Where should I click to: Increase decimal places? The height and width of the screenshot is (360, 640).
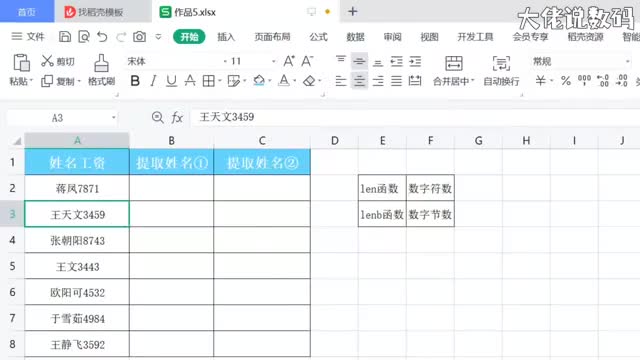pyautogui.click(x=603, y=81)
